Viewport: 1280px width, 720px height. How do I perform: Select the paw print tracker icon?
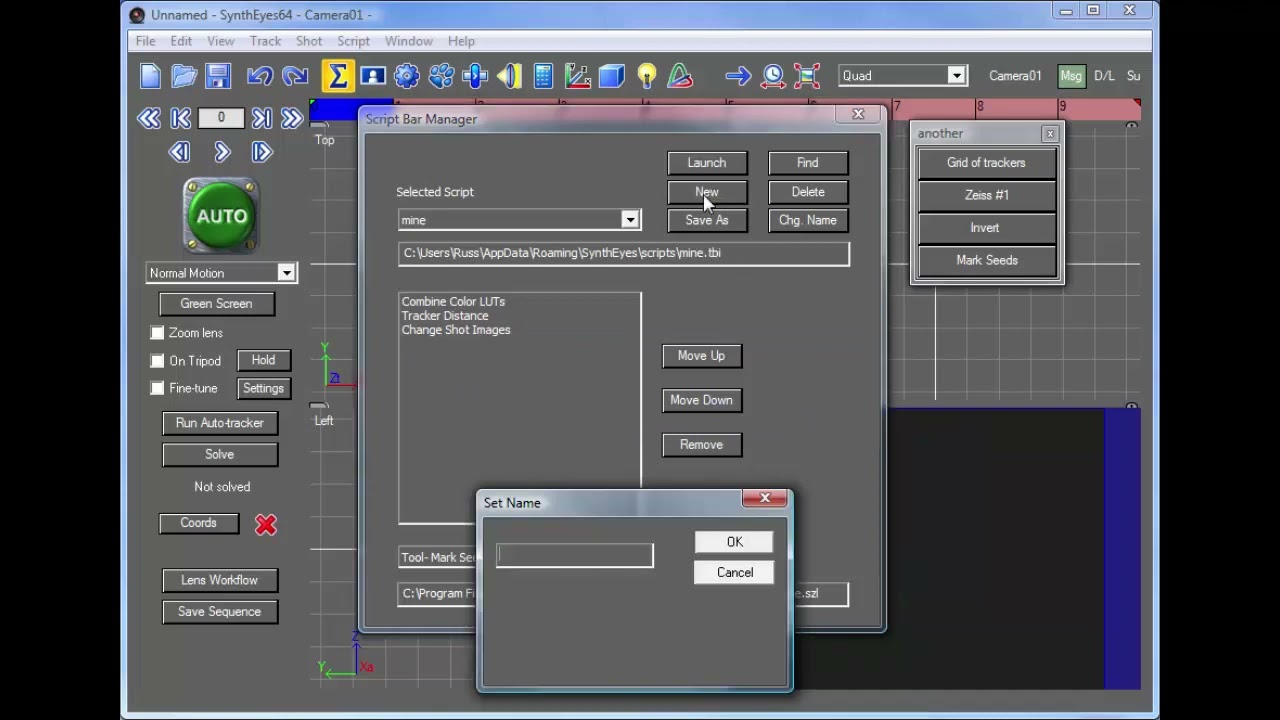[441, 76]
